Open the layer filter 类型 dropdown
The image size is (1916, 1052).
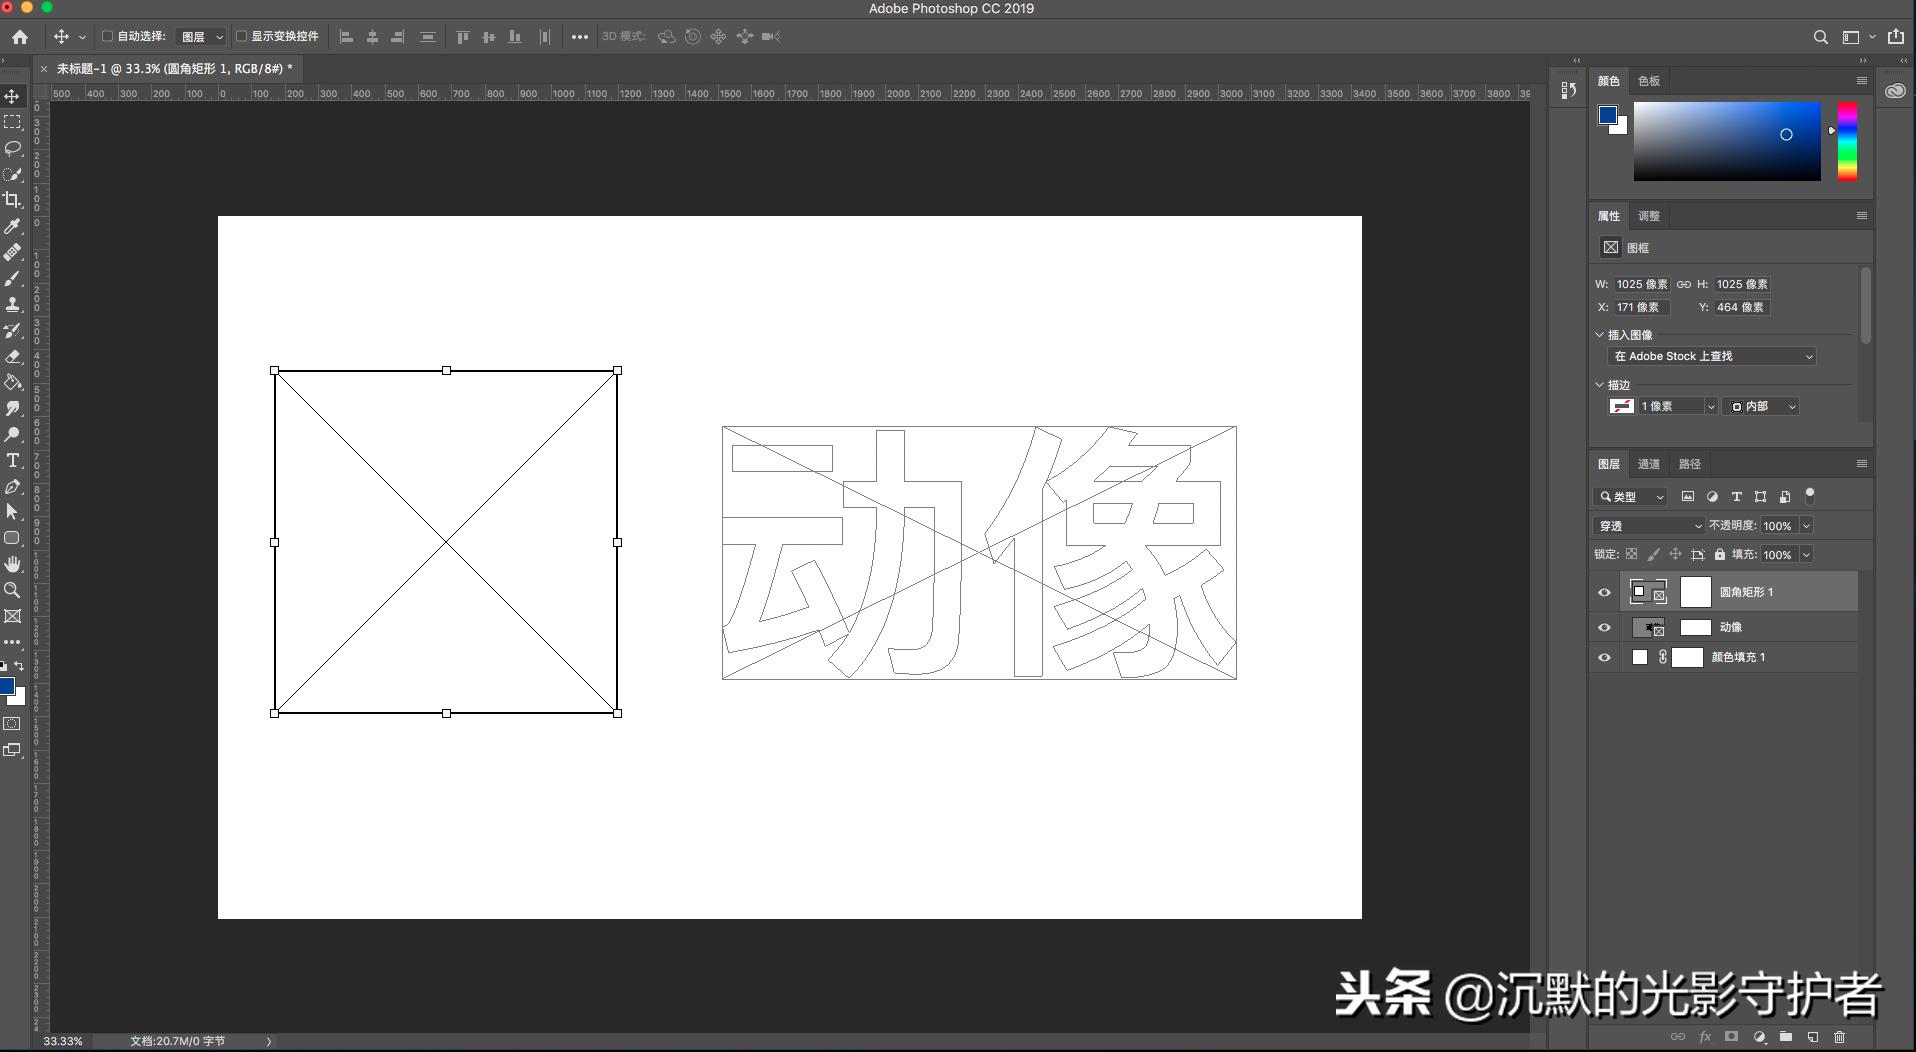coord(1631,497)
